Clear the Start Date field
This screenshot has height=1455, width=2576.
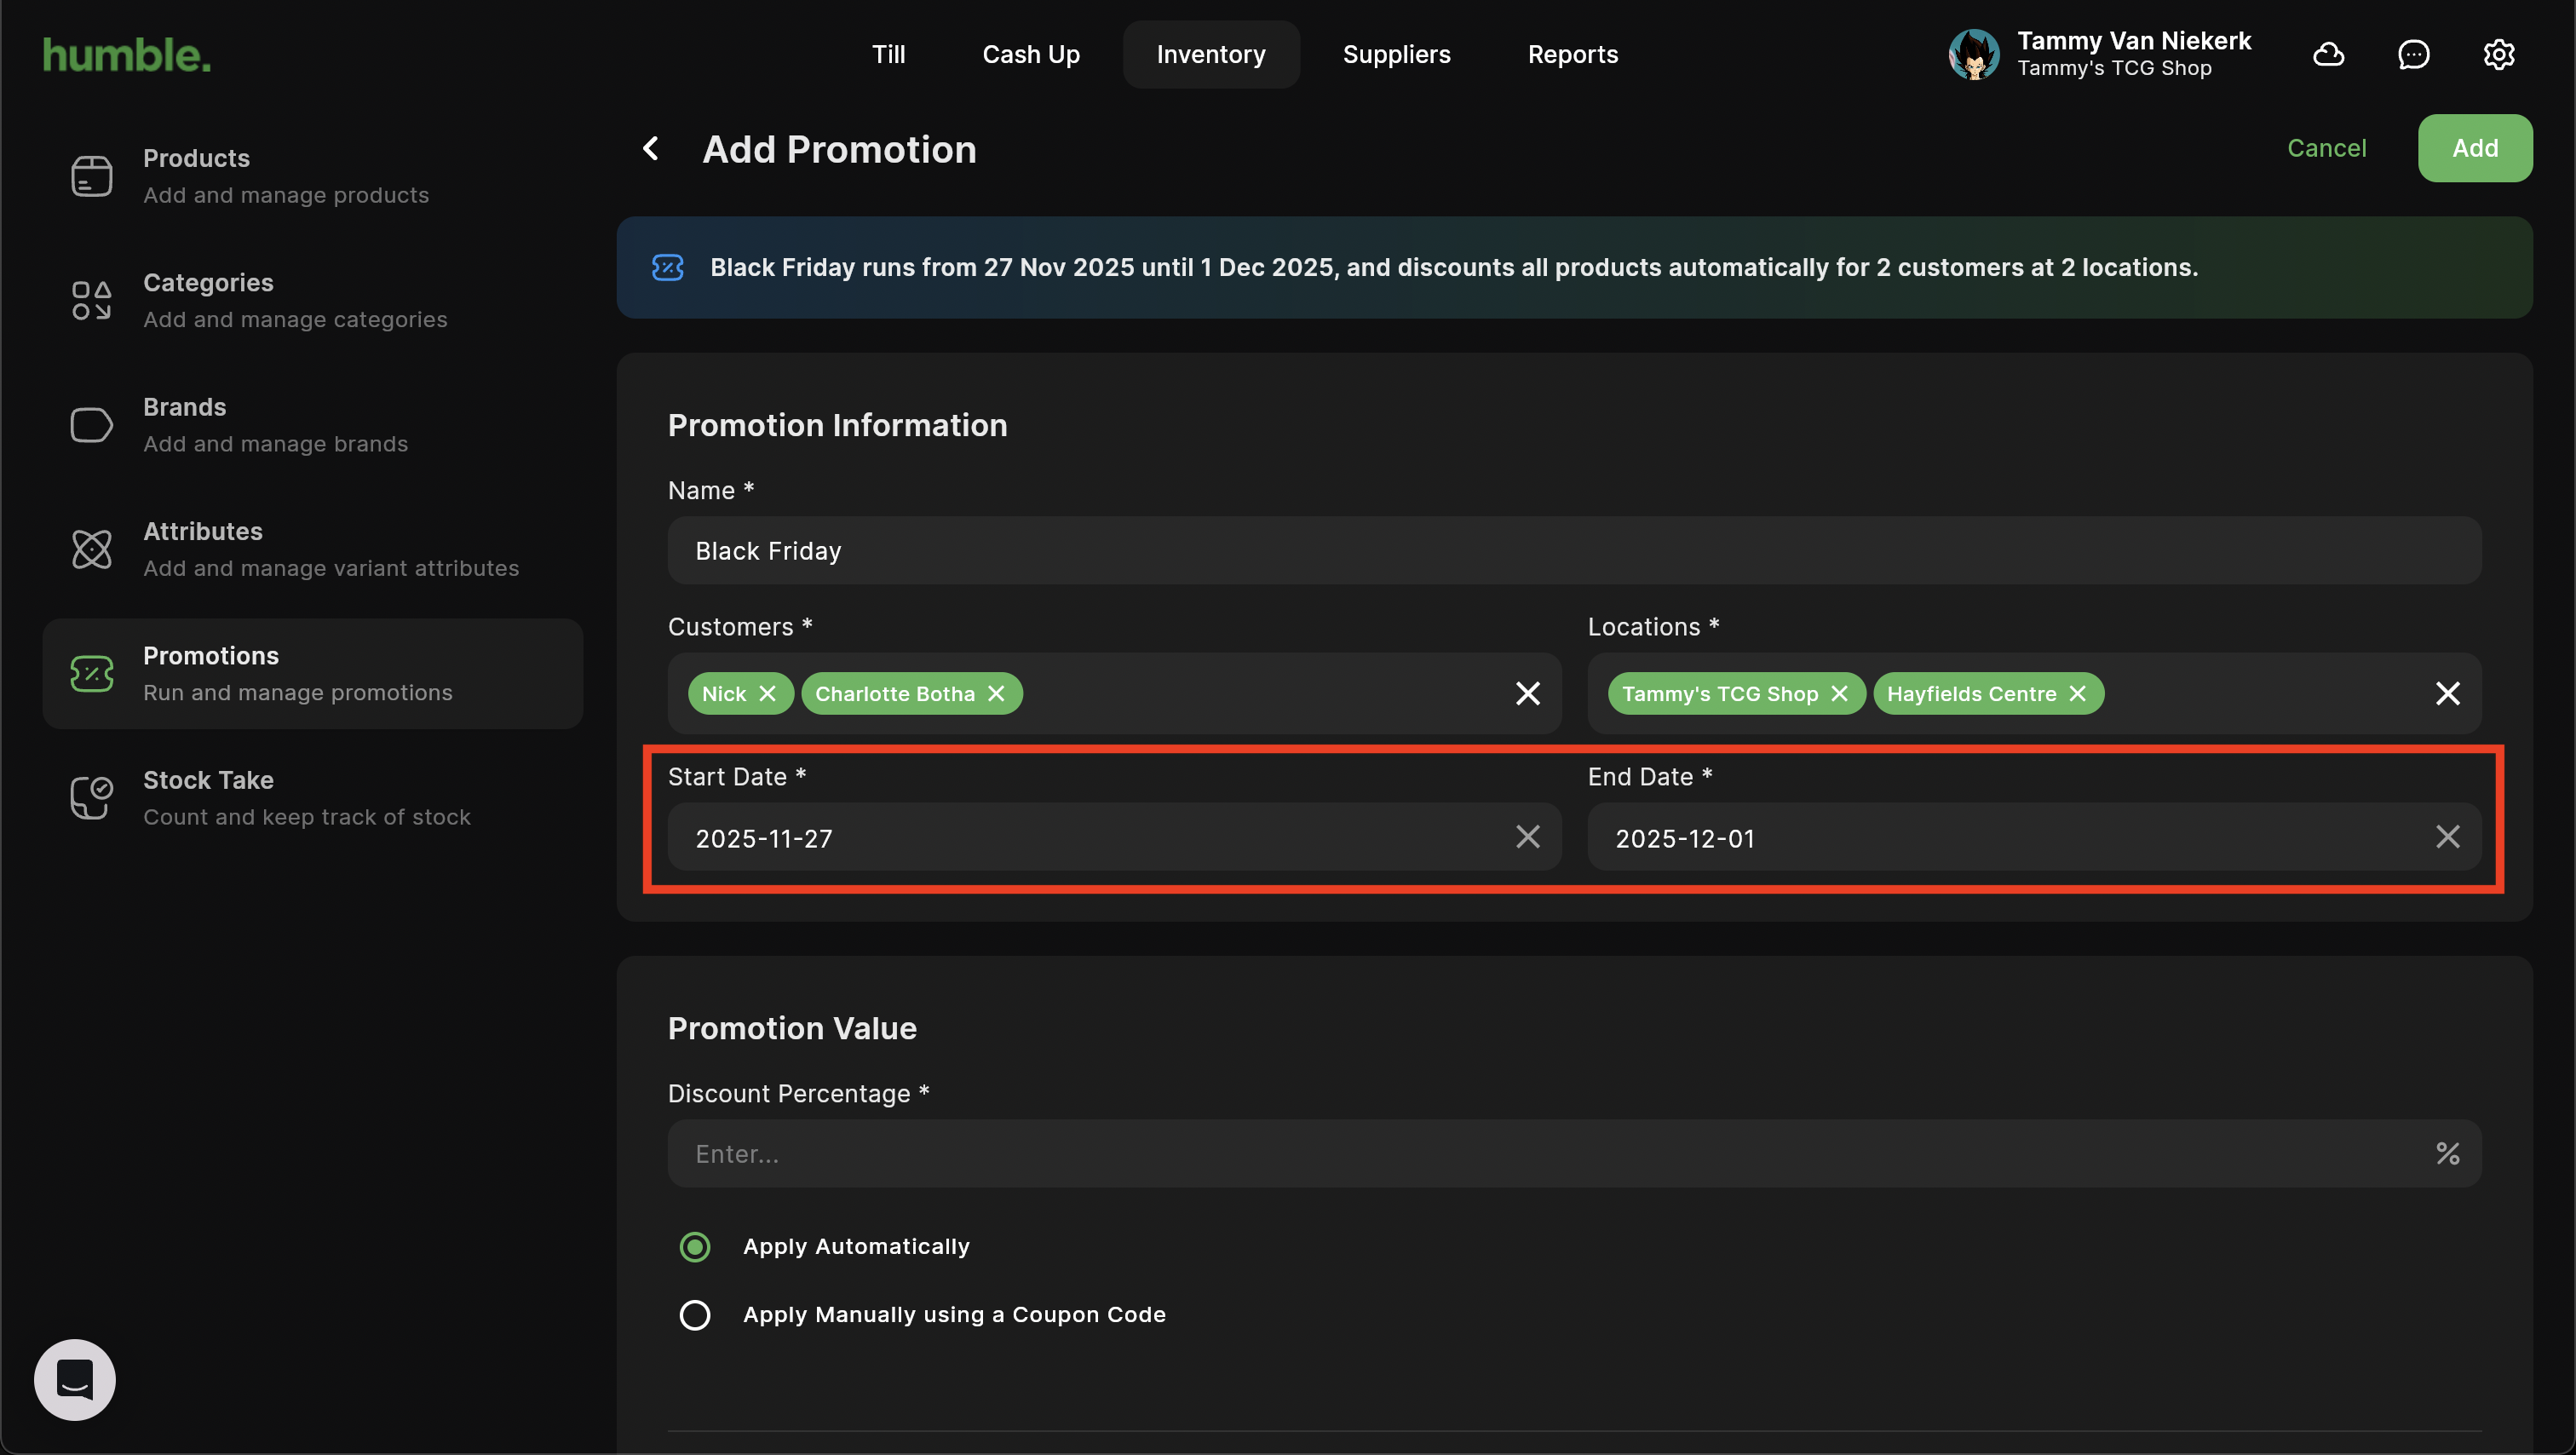[x=1527, y=837]
